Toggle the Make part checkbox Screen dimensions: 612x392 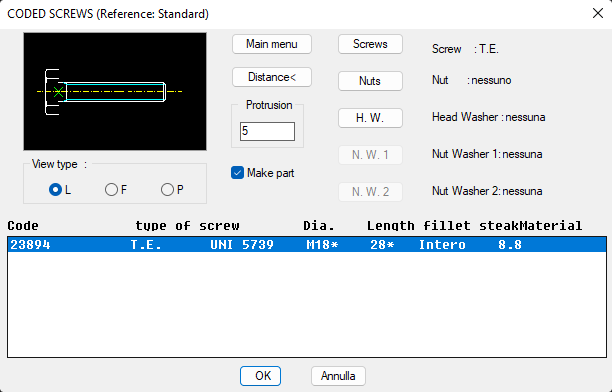pyautogui.click(x=237, y=173)
